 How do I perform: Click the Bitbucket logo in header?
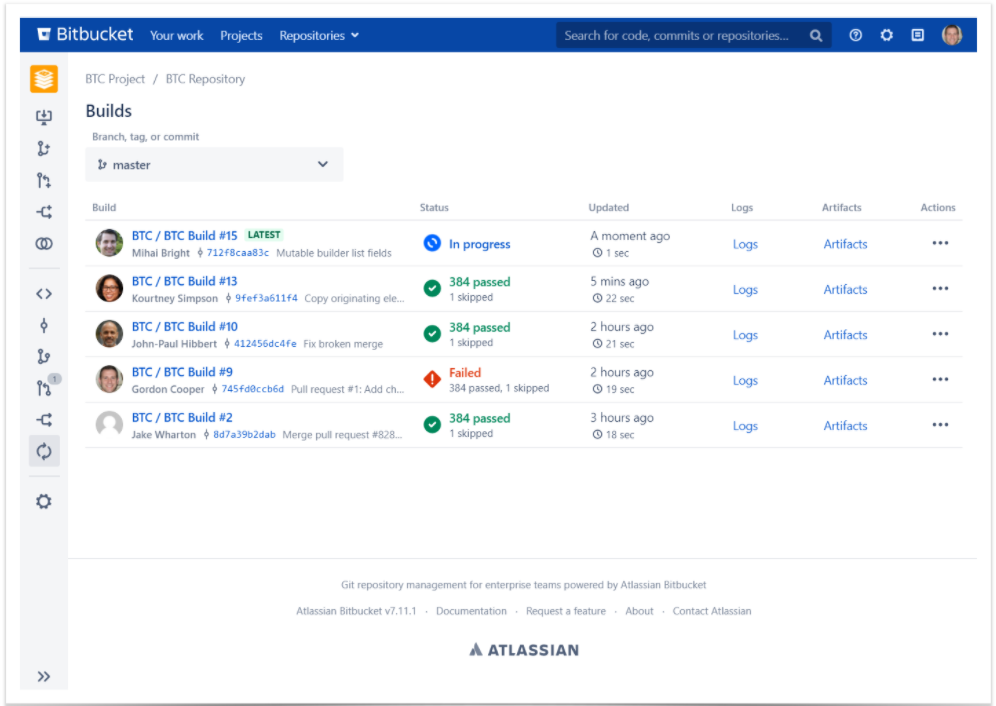coord(85,34)
